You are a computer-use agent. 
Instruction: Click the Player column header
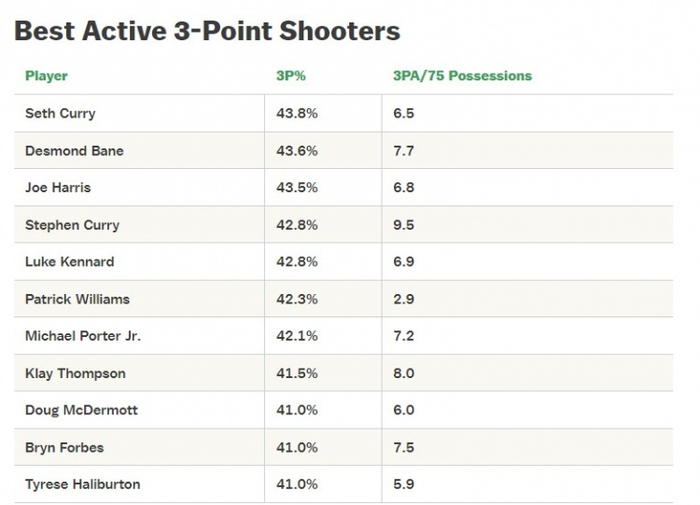point(46,76)
